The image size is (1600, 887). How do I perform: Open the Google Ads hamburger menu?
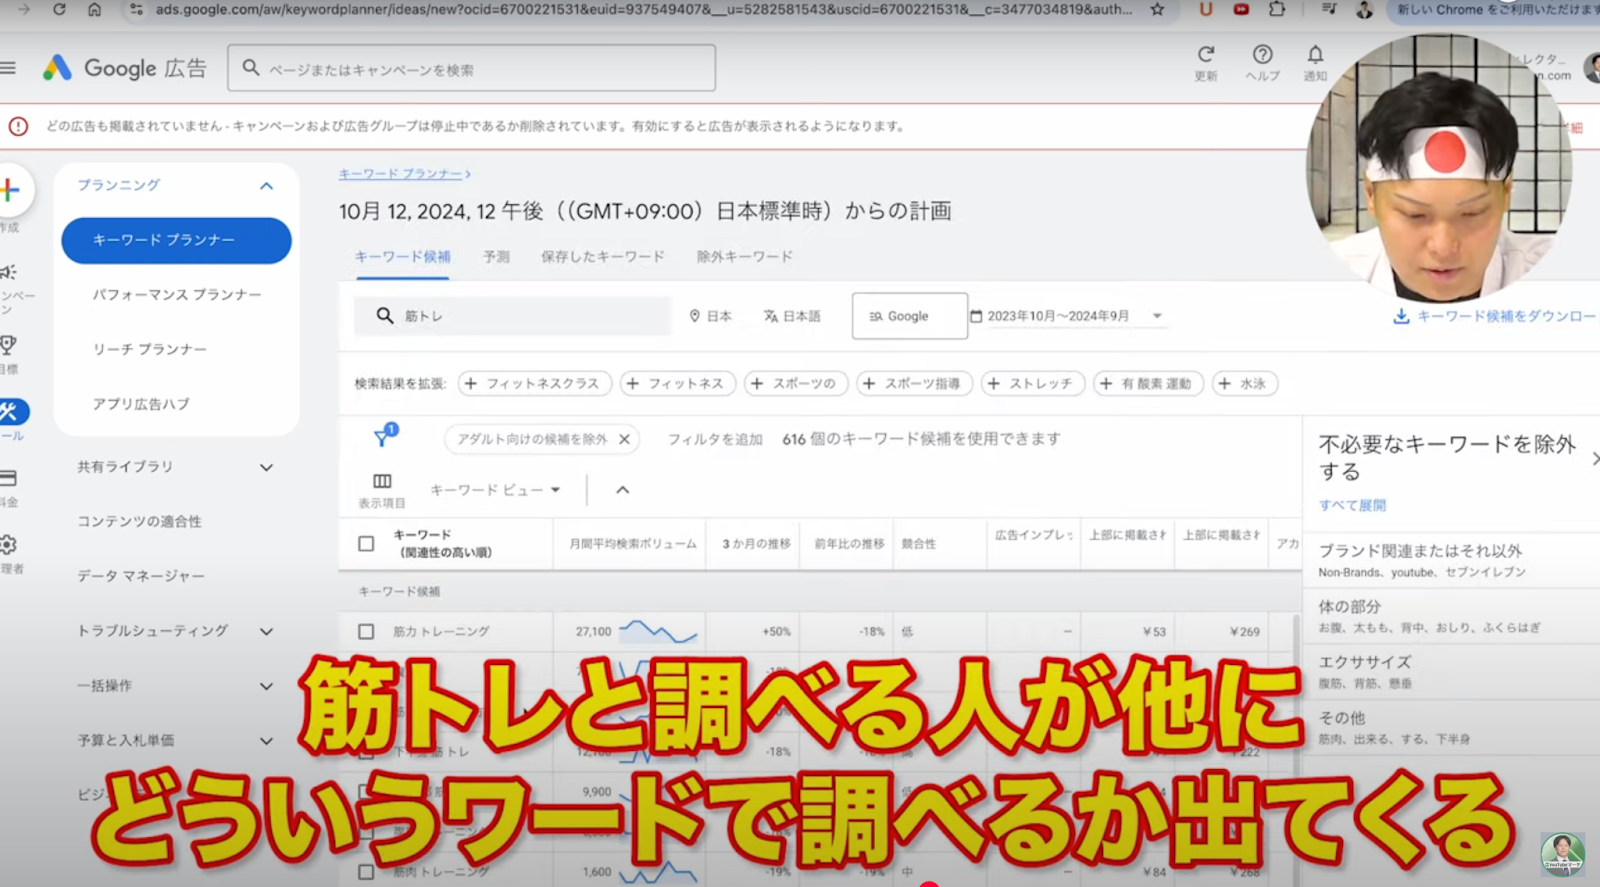click(8, 68)
